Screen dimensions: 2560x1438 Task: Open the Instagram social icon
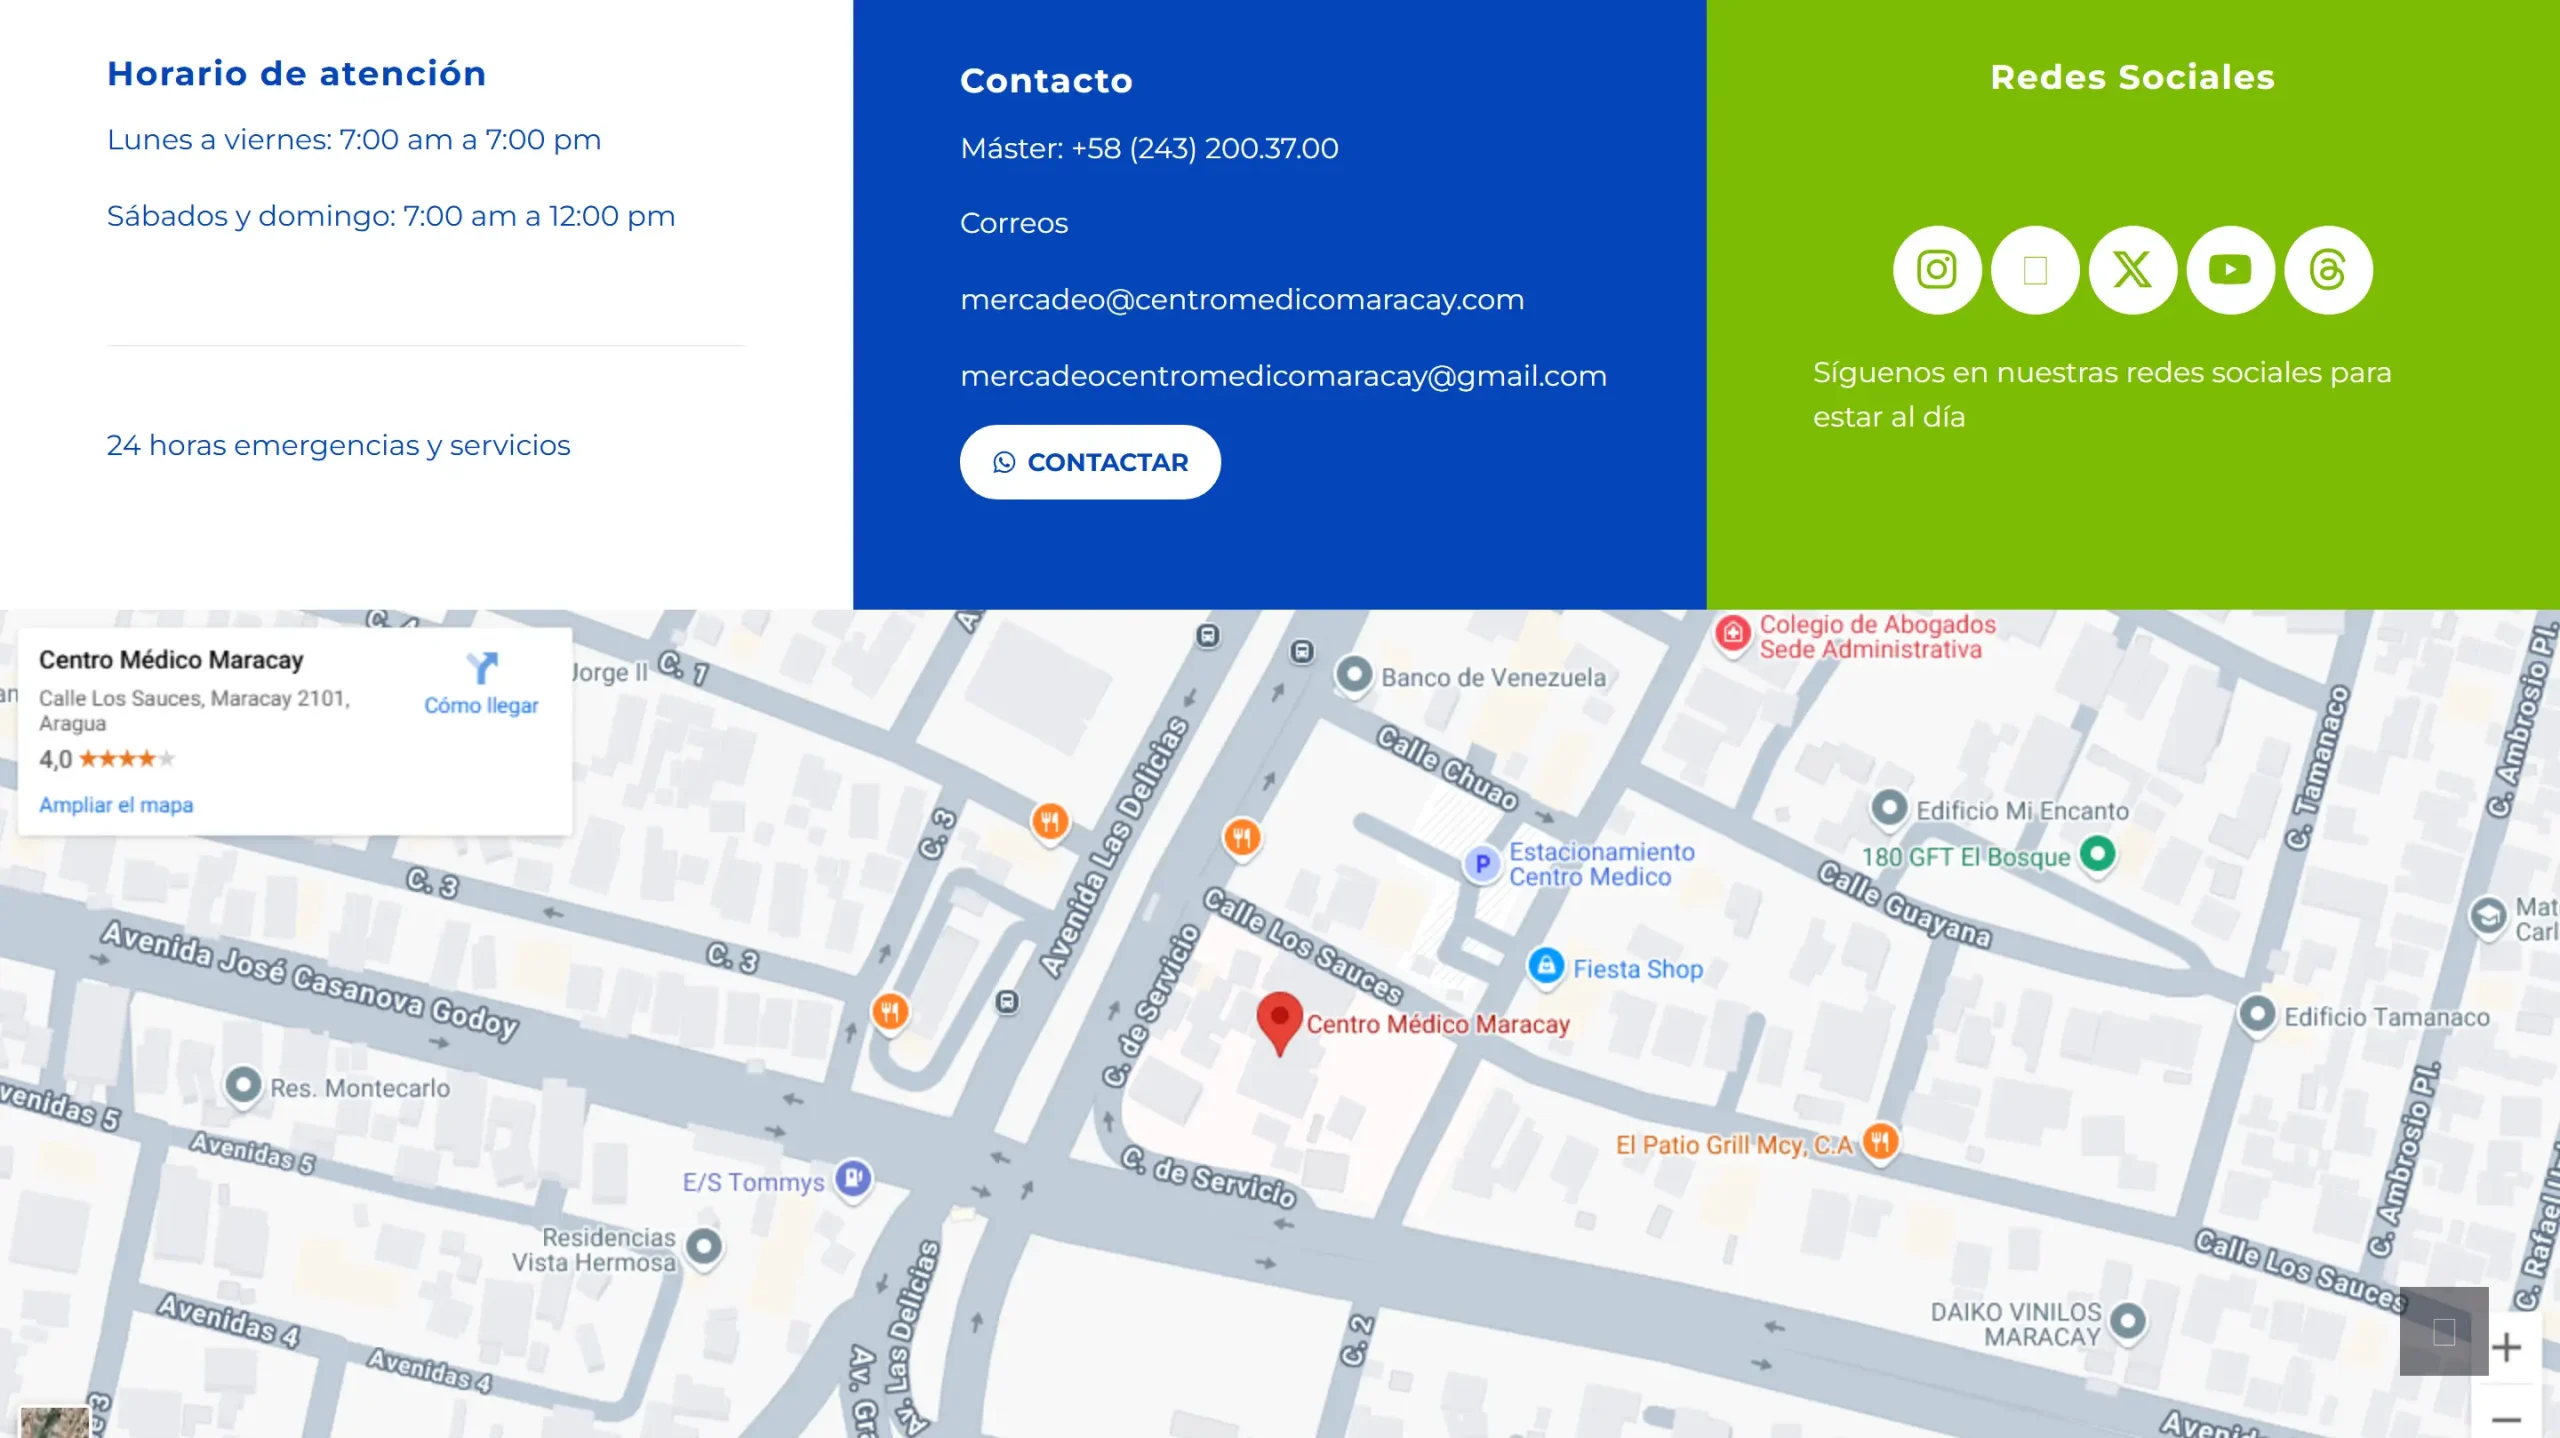pos(1936,270)
